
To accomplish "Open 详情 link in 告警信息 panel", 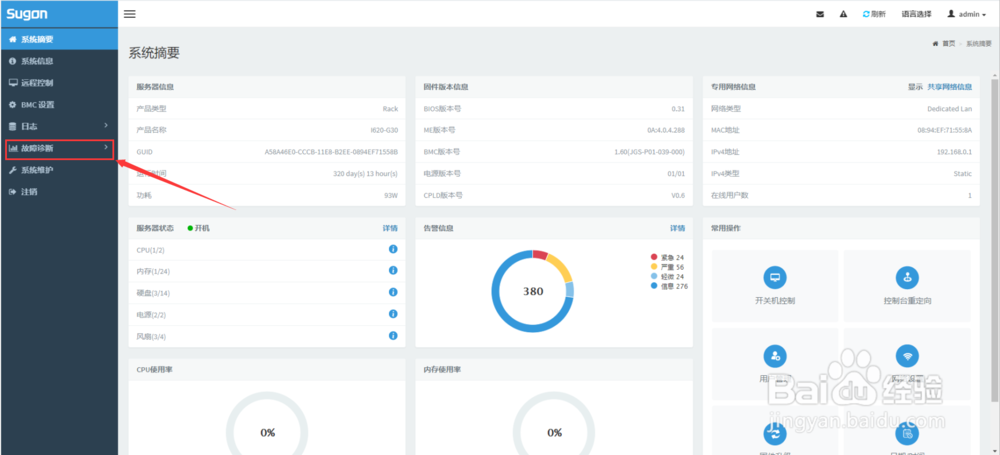I will pyautogui.click(x=677, y=228).
